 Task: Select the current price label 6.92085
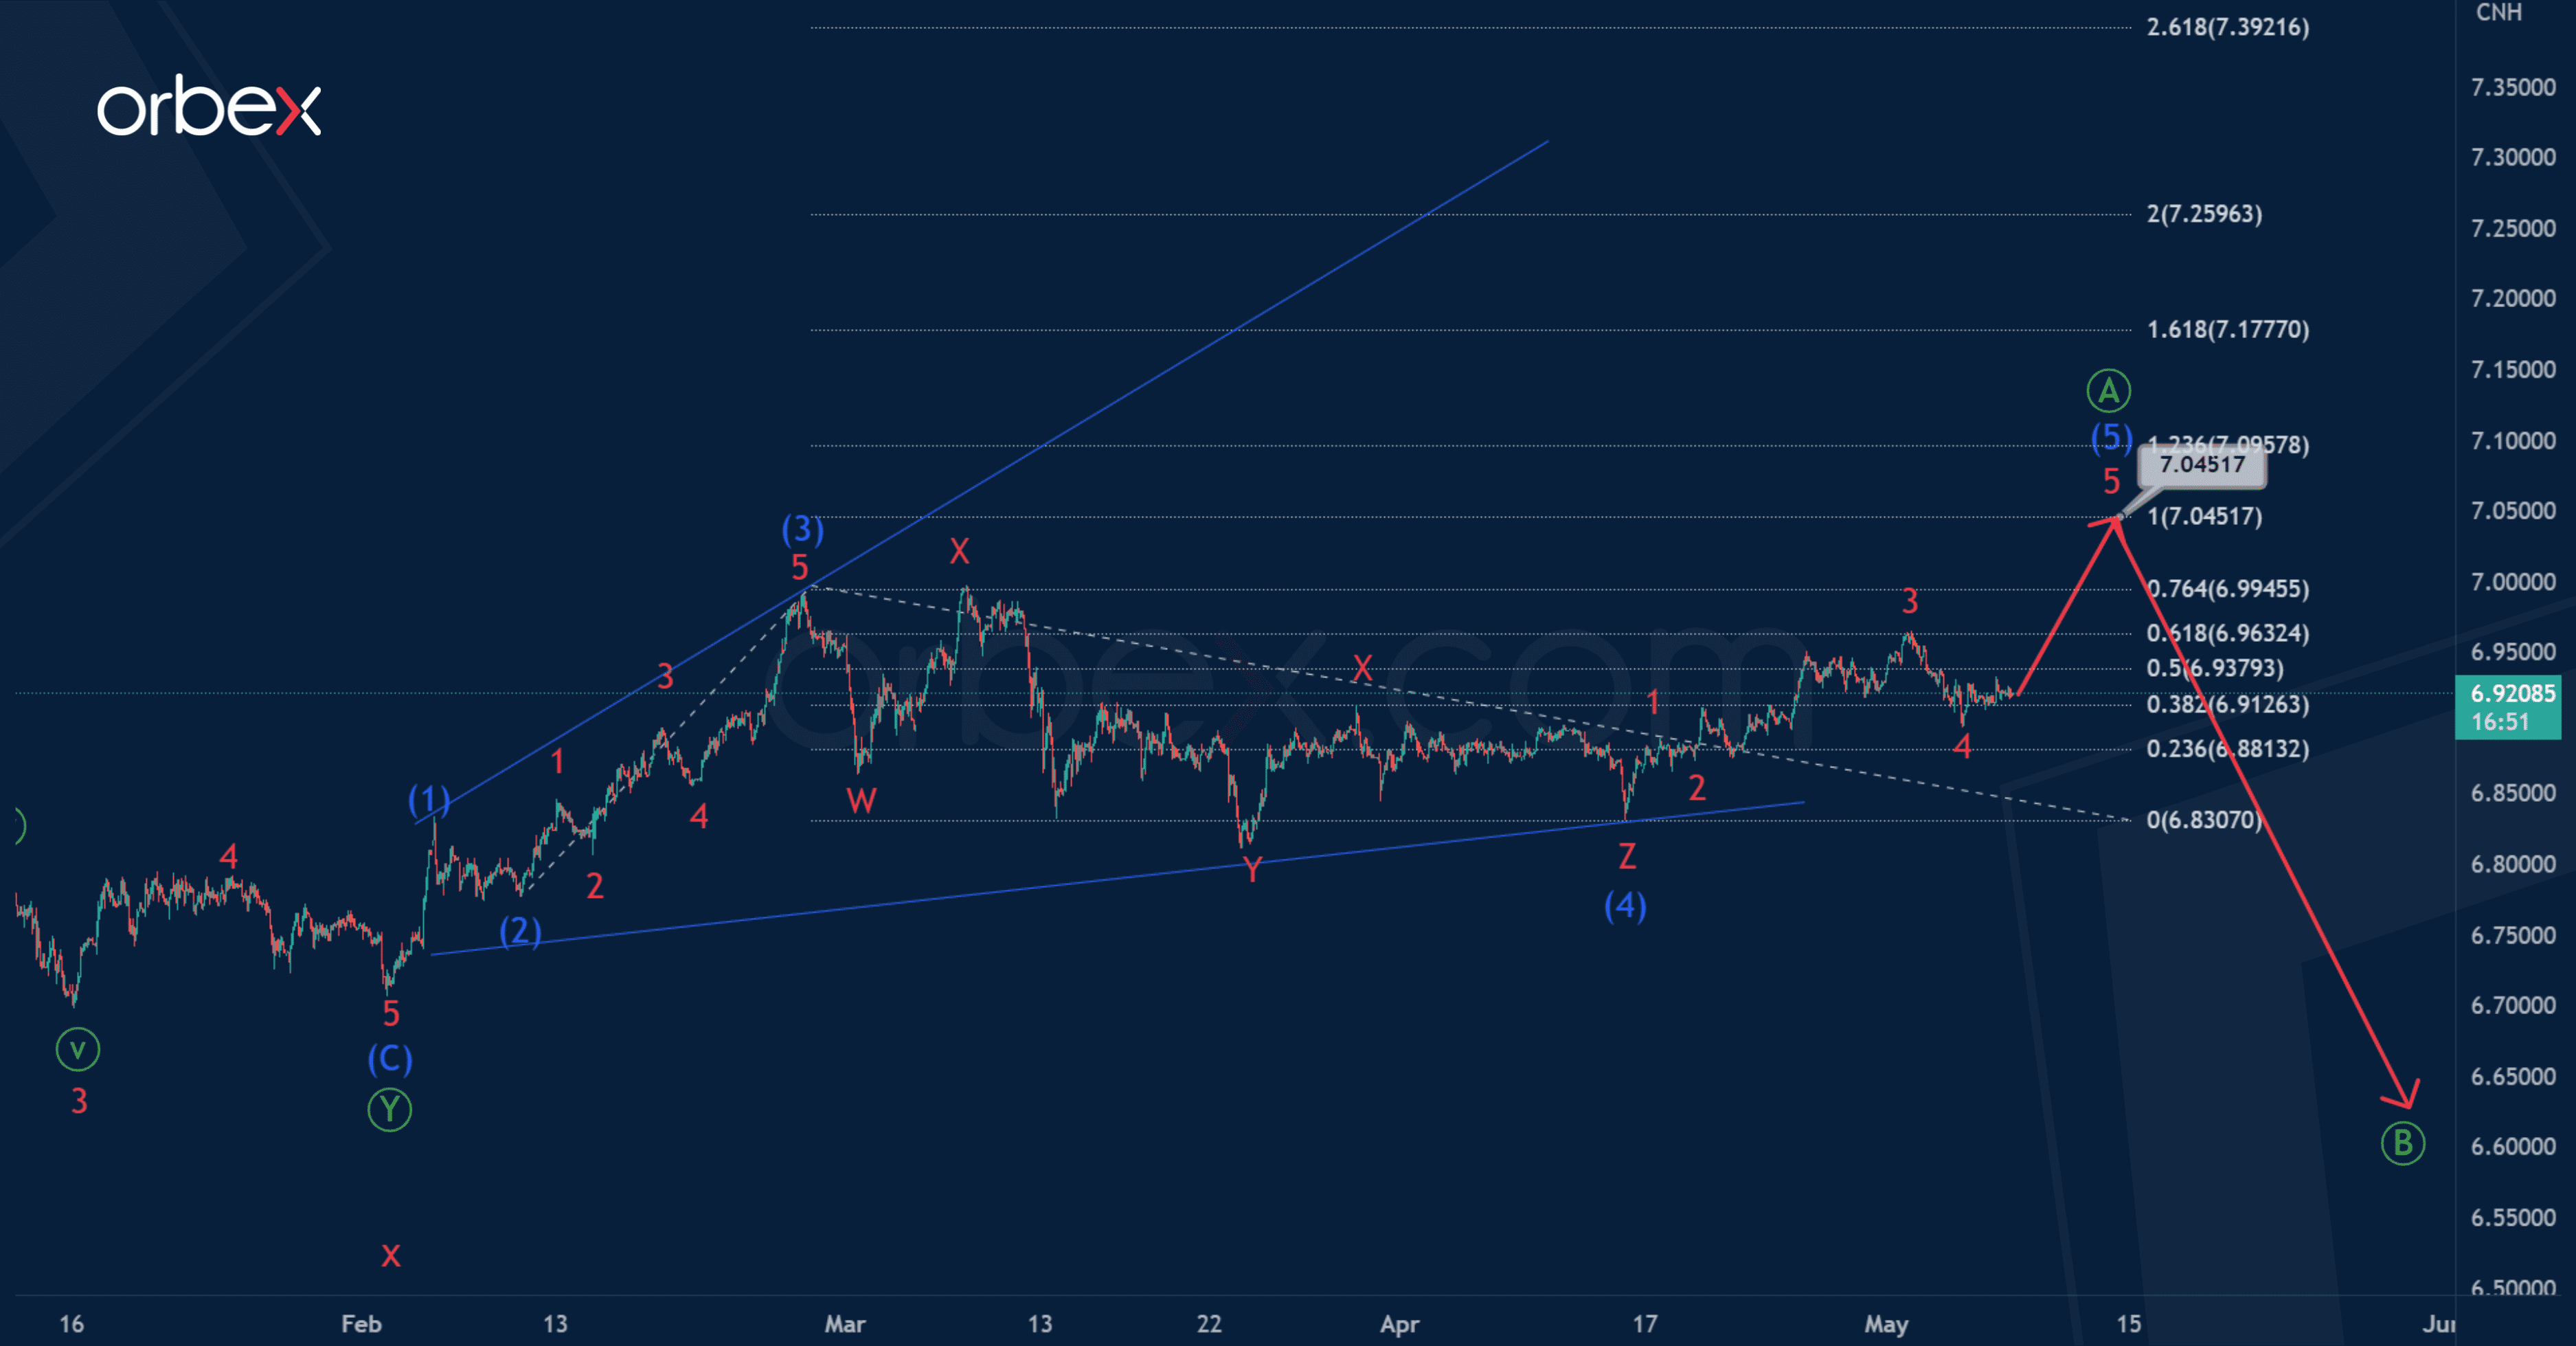[2512, 693]
